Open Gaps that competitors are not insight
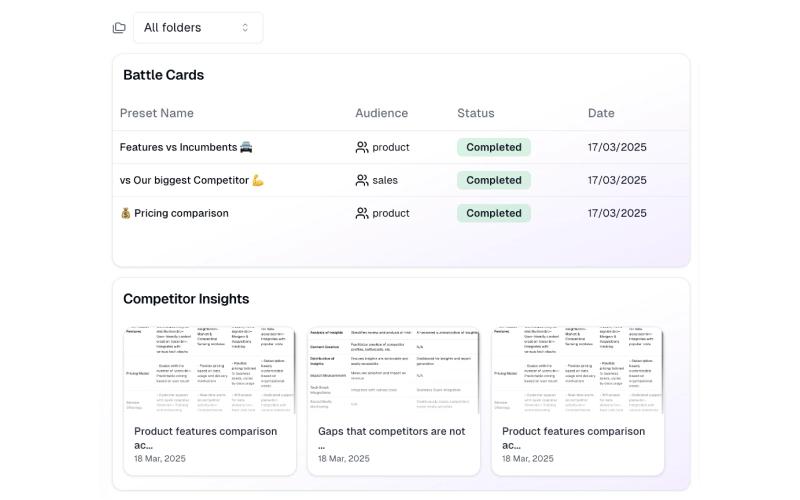Viewport: 800px width, 500px height. [x=393, y=402]
